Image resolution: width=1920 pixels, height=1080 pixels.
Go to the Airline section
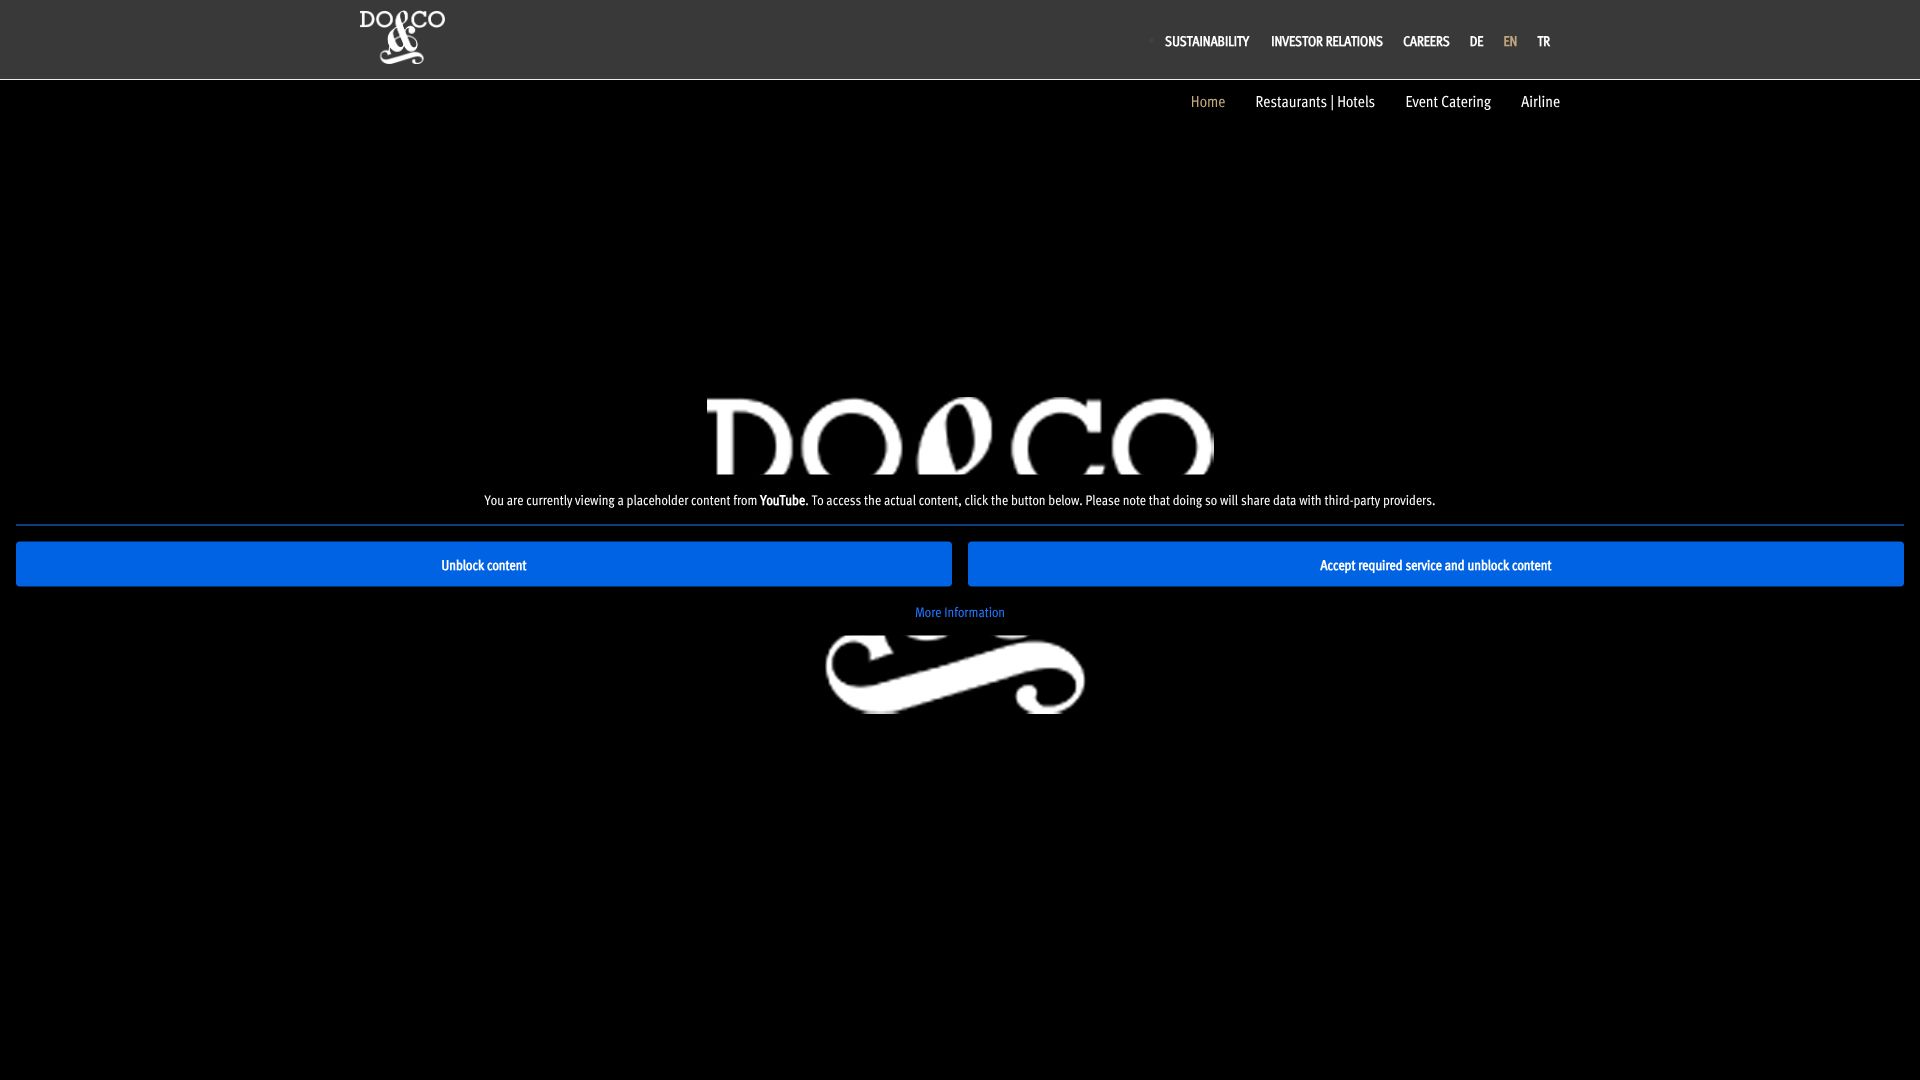[1540, 102]
